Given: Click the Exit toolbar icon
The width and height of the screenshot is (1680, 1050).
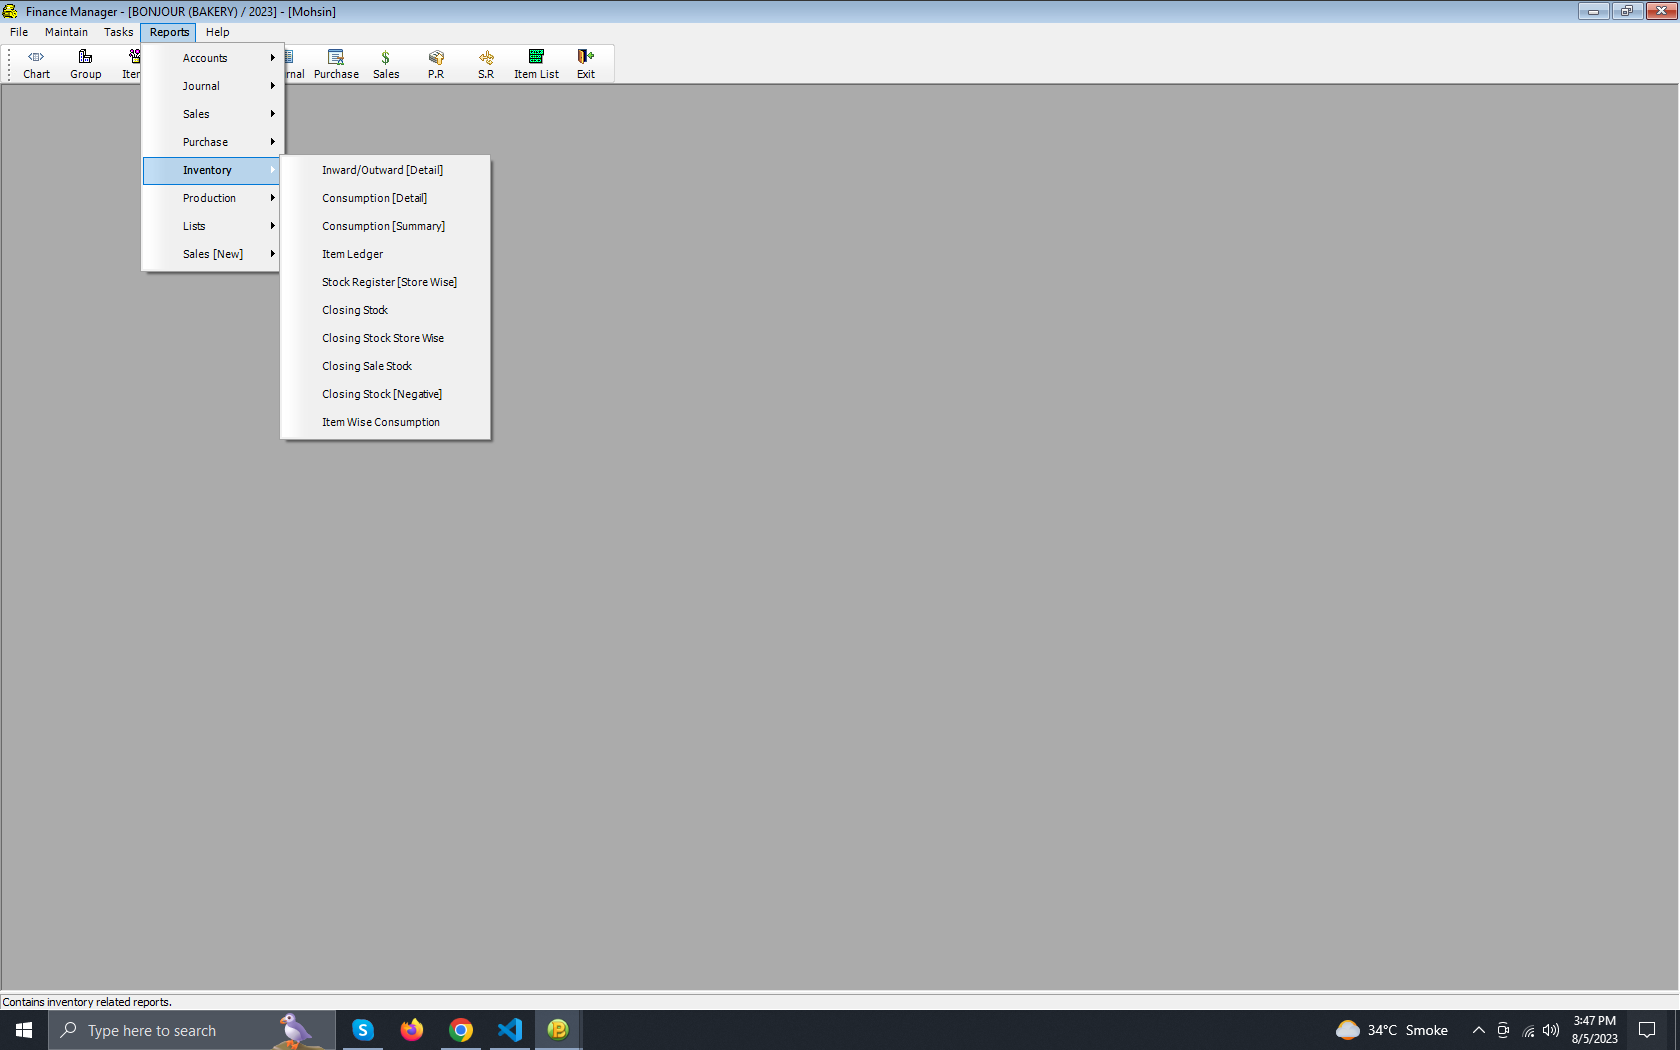Looking at the screenshot, I should pos(586,64).
